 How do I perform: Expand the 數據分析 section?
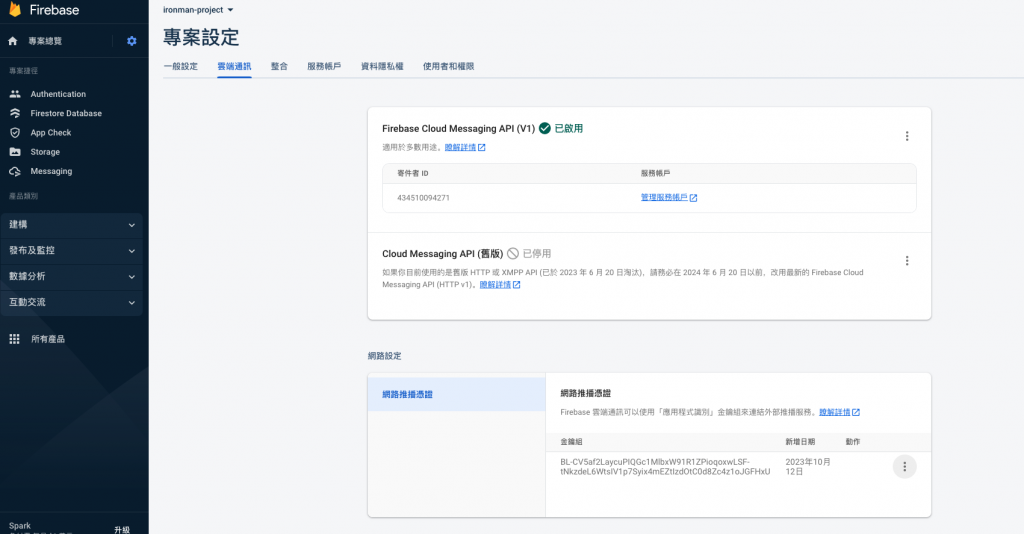(72, 277)
